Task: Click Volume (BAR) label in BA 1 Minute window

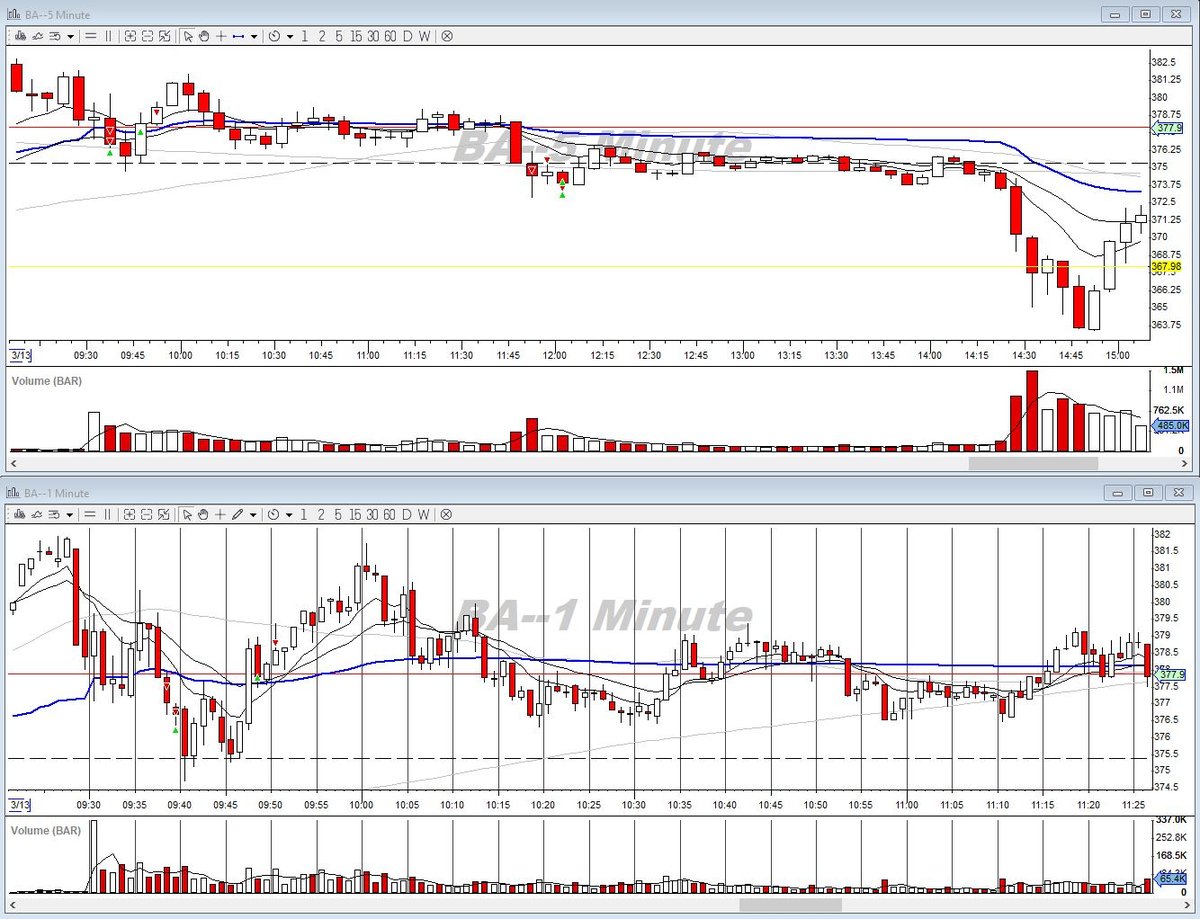Action: pos(46,830)
